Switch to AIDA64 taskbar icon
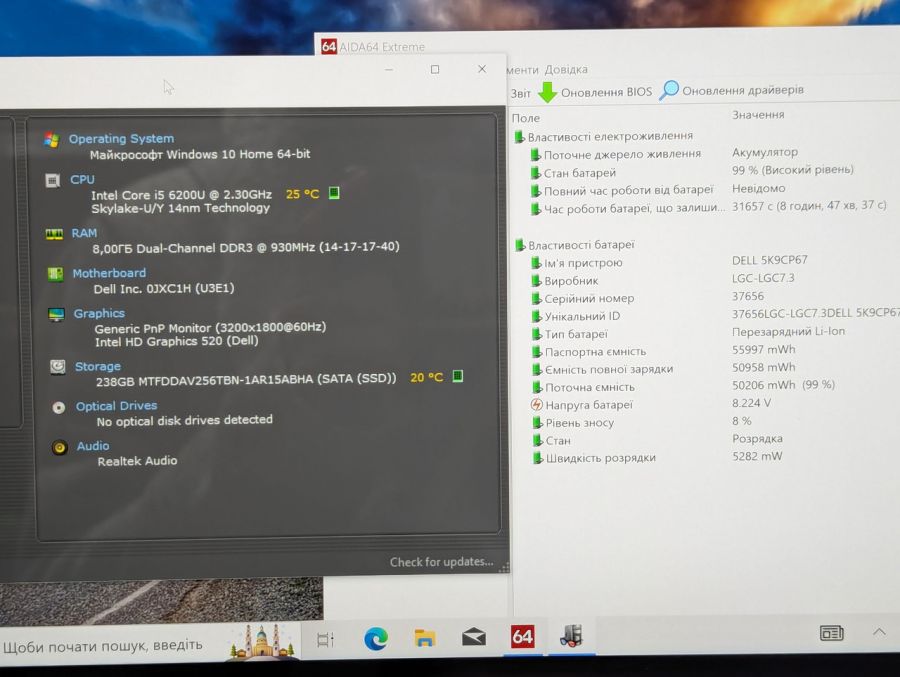900x677 pixels. (522, 636)
